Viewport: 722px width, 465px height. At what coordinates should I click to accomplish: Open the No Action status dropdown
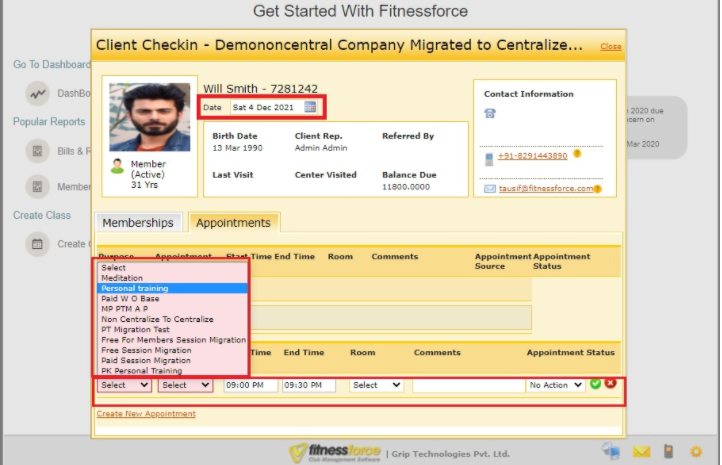pos(555,385)
